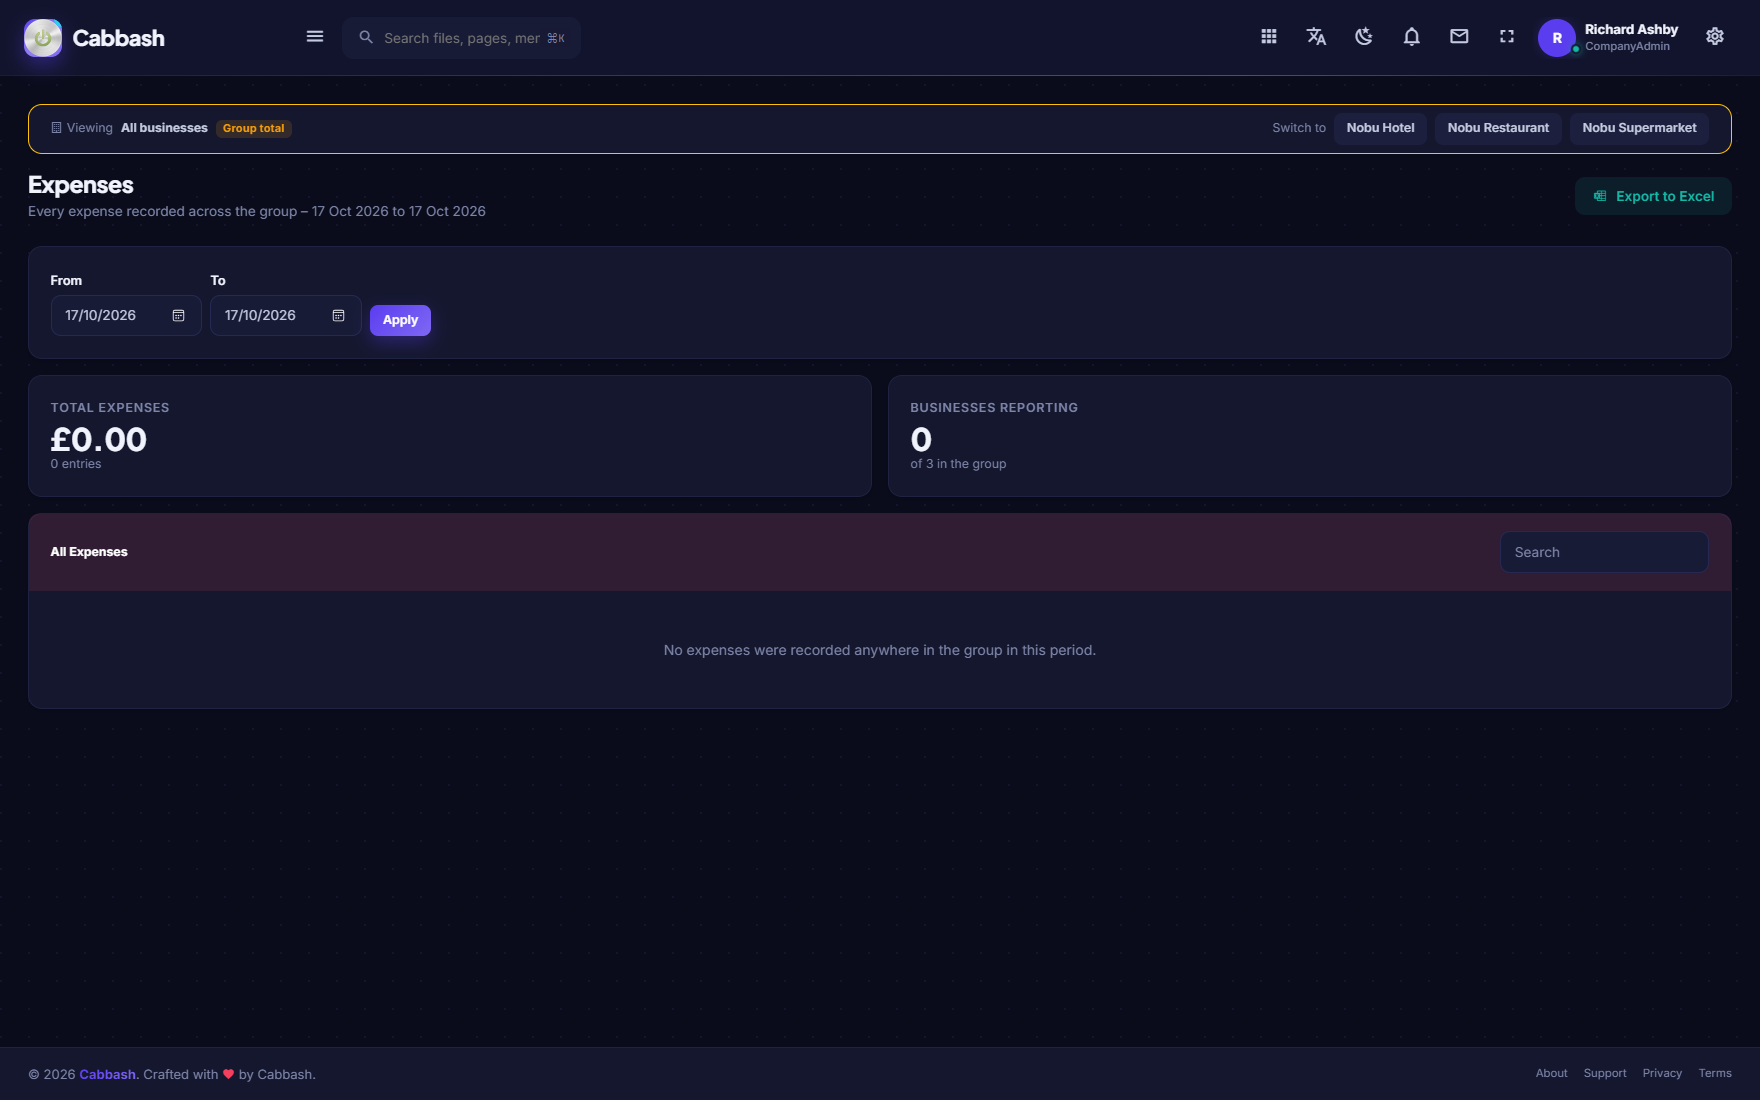Click the Richard Ashby avatar

tap(1557, 38)
